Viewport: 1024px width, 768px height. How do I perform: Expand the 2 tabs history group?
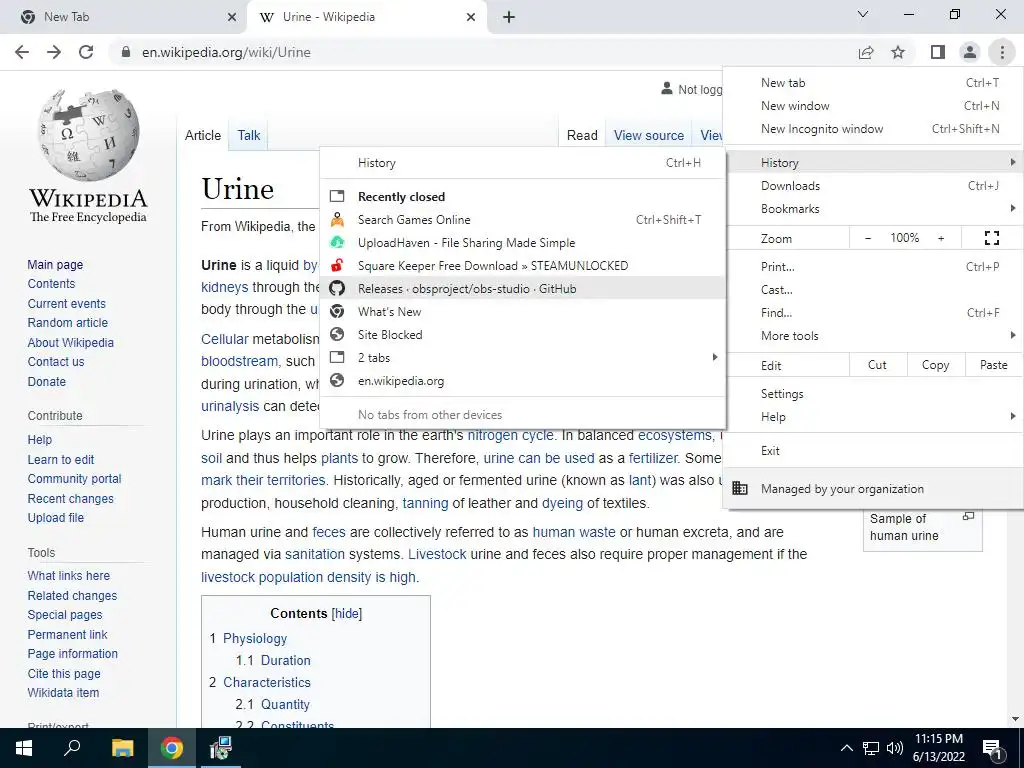point(522,358)
